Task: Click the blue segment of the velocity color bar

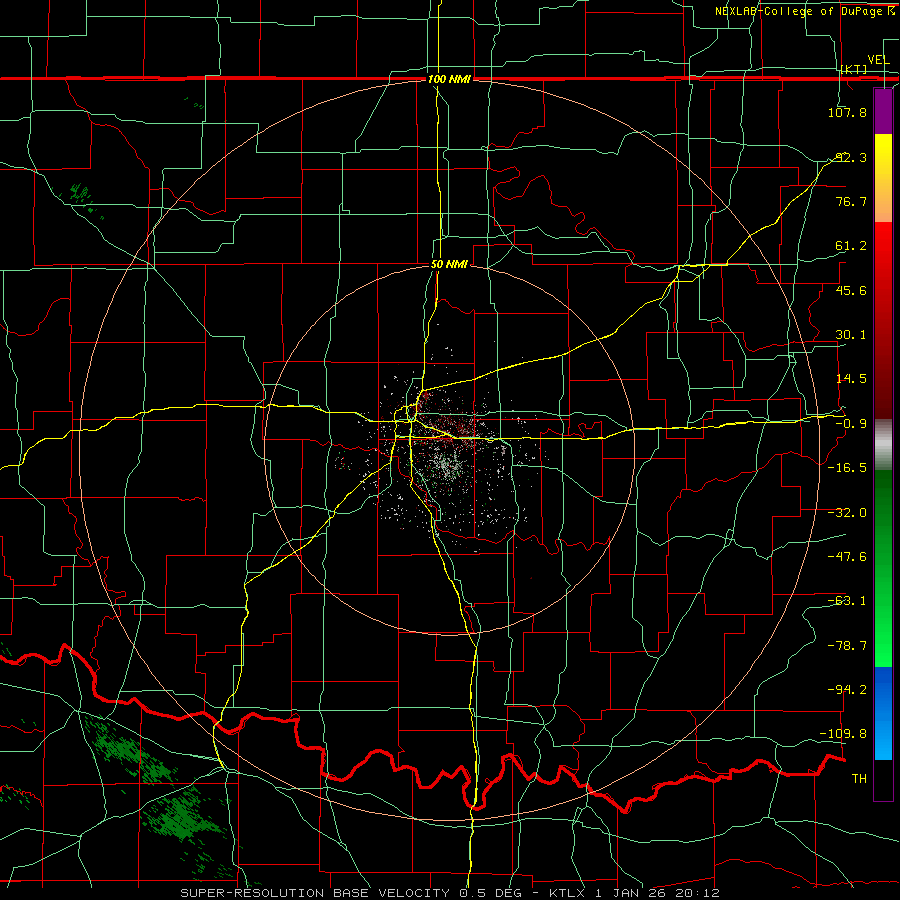Action: point(883,713)
